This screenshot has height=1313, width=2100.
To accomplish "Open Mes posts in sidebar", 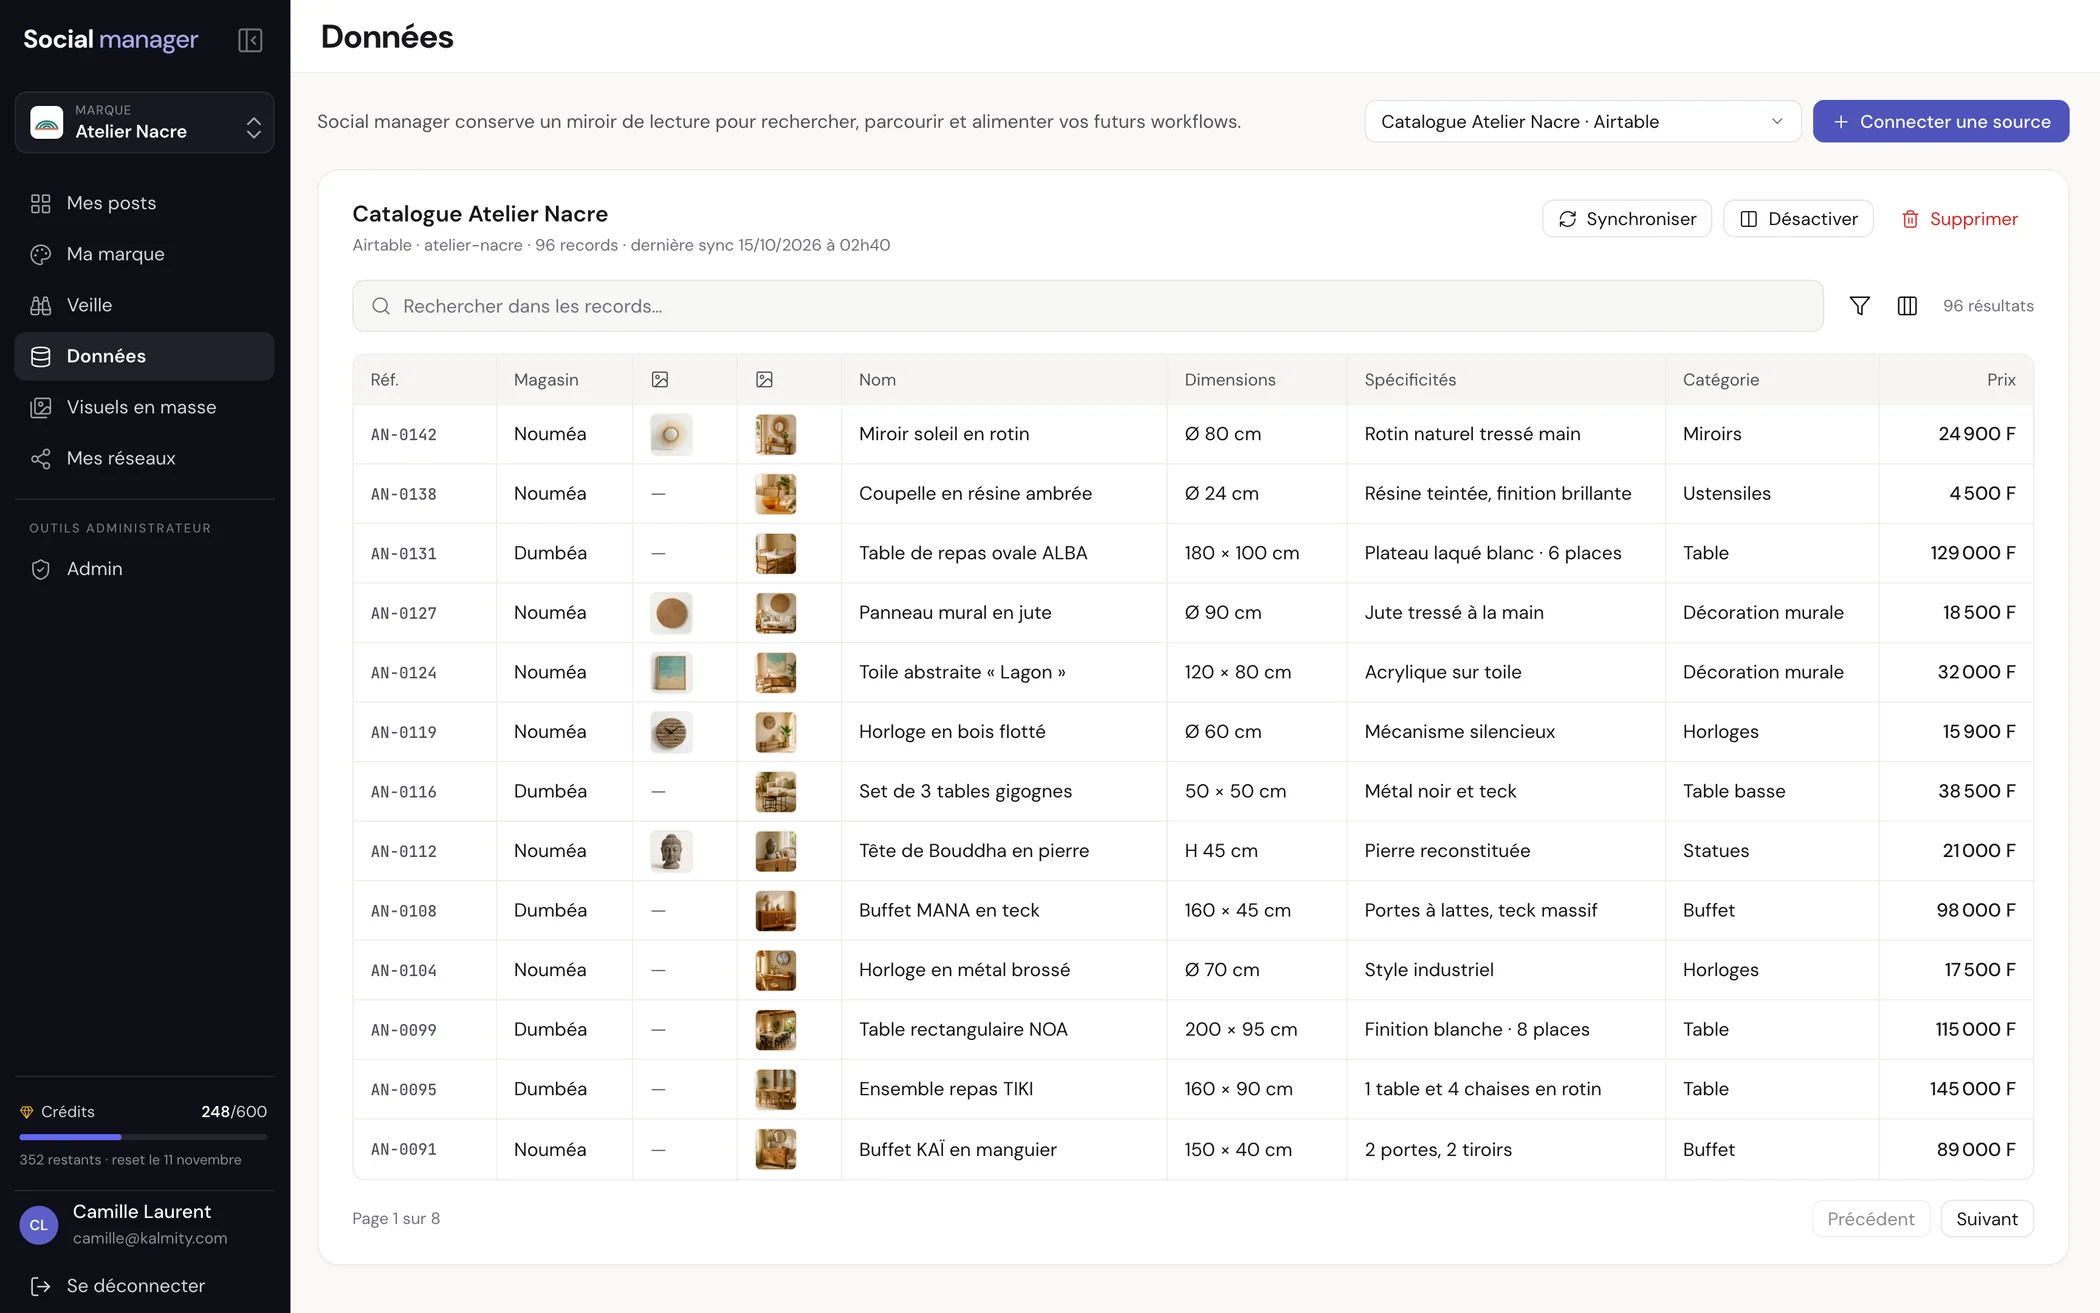I will 145,203.
